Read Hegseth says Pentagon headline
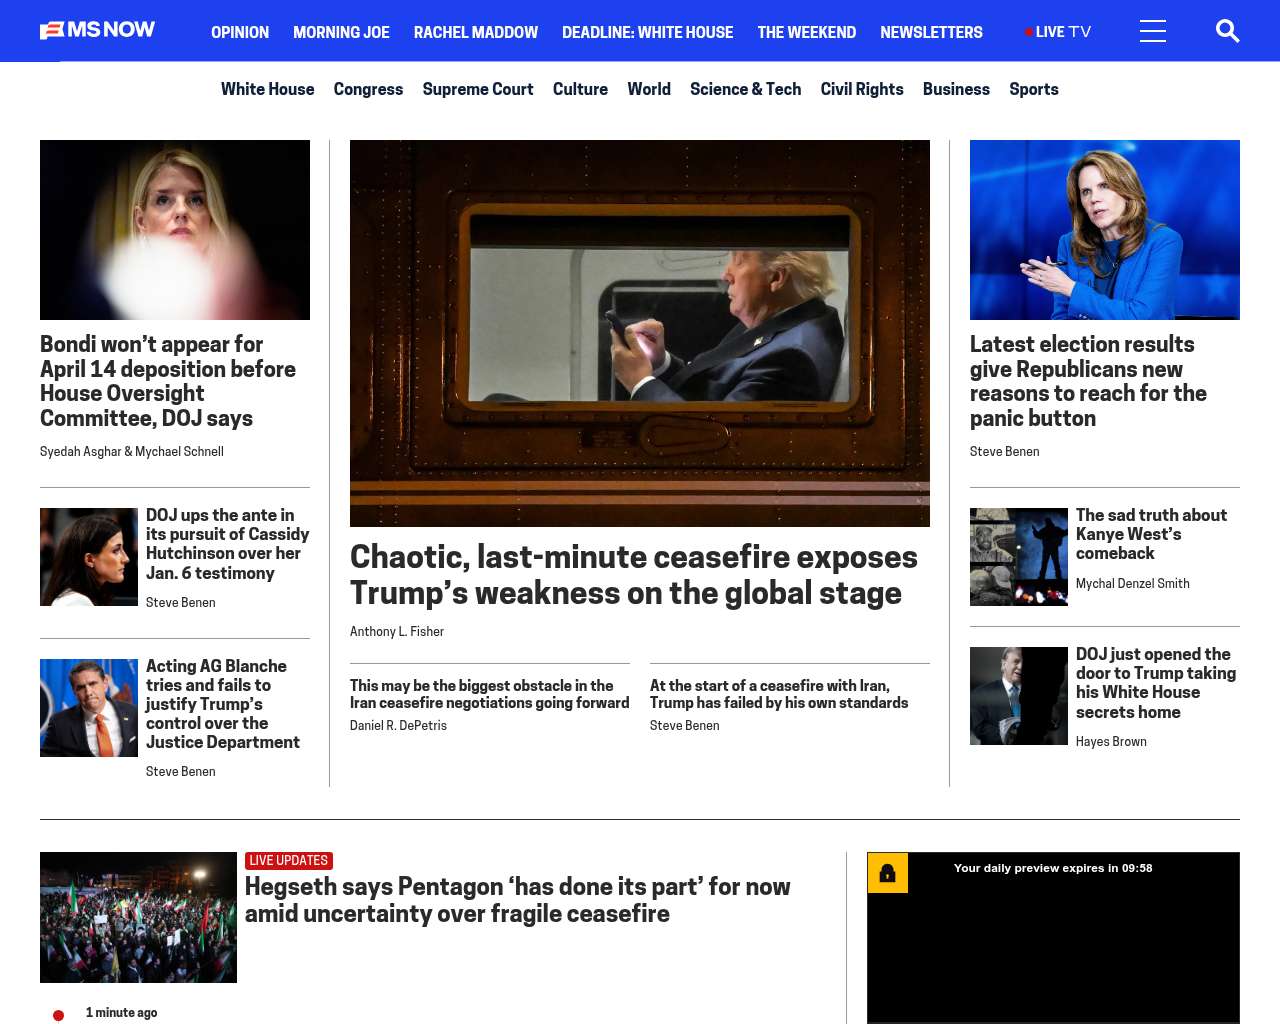 (x=517, y=900)
